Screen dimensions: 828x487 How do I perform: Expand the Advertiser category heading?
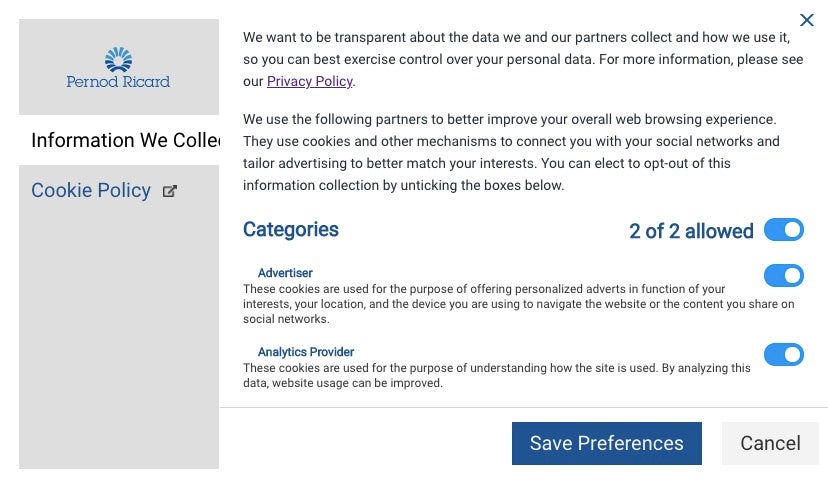tap(285, 273)
